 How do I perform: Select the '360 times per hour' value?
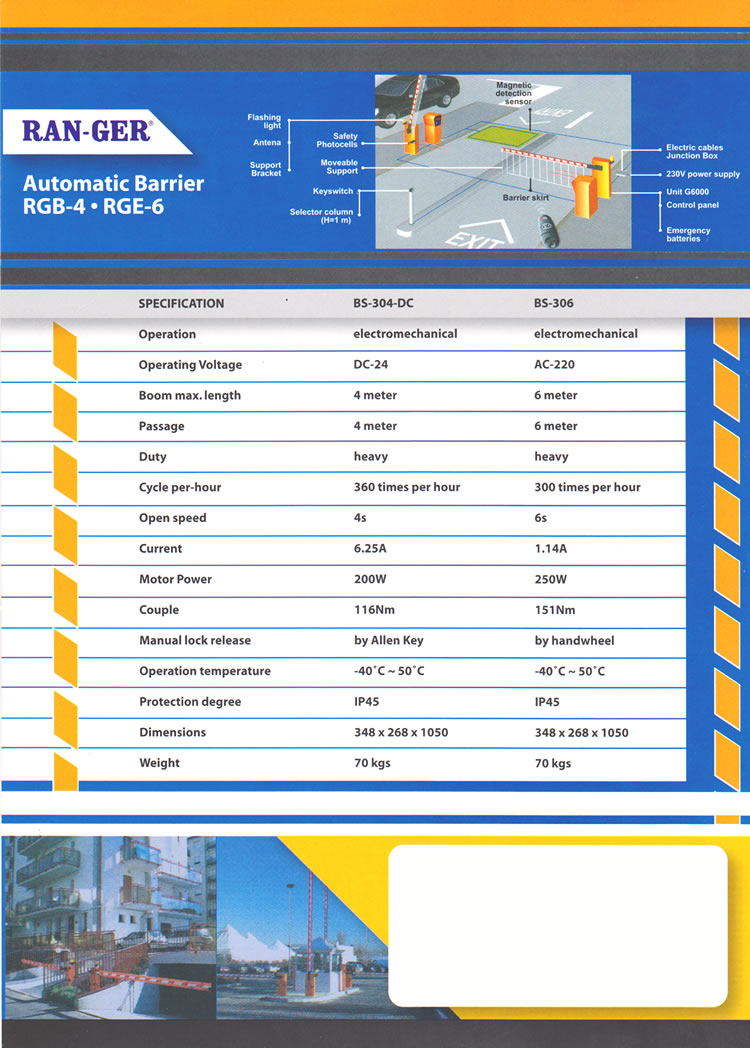(x=407, y=487)
